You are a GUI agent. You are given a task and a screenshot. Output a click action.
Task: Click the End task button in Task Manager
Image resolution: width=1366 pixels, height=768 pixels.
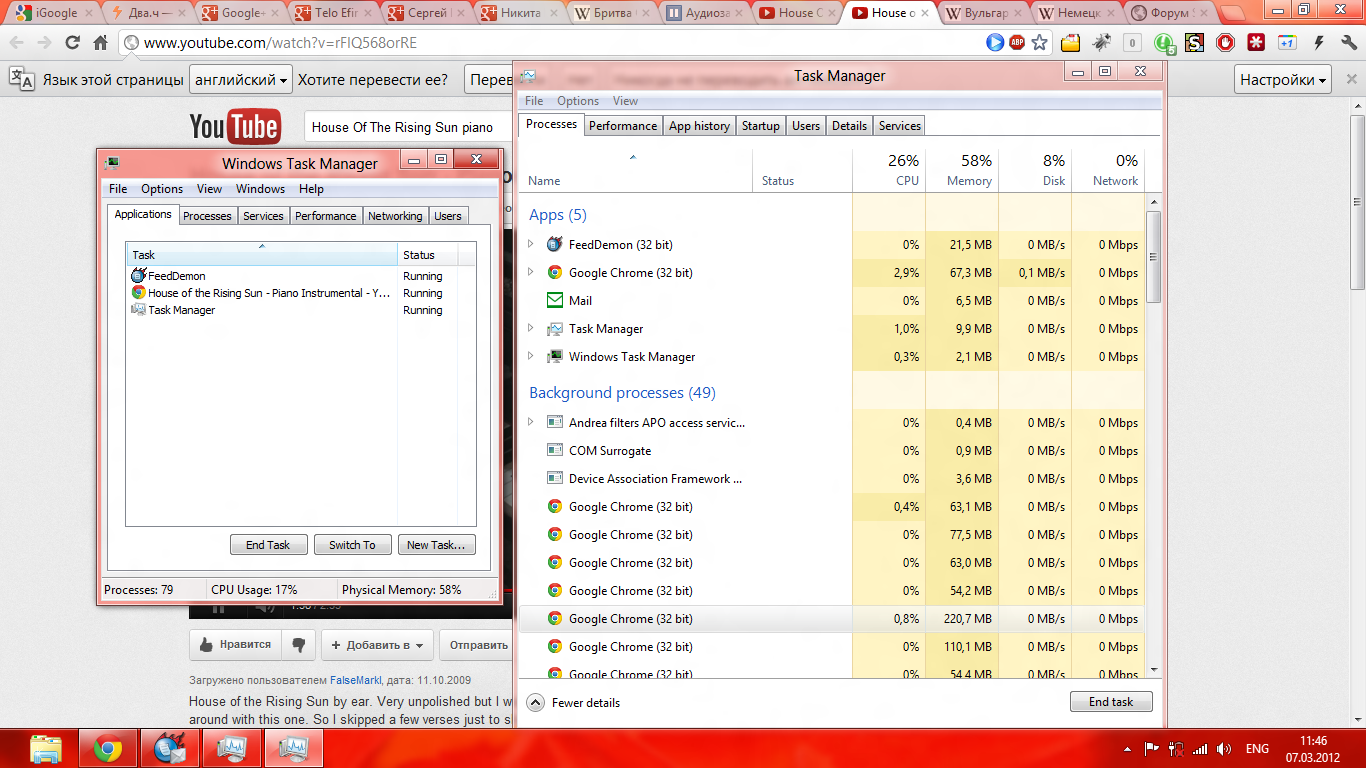[x=1111, y=702]
